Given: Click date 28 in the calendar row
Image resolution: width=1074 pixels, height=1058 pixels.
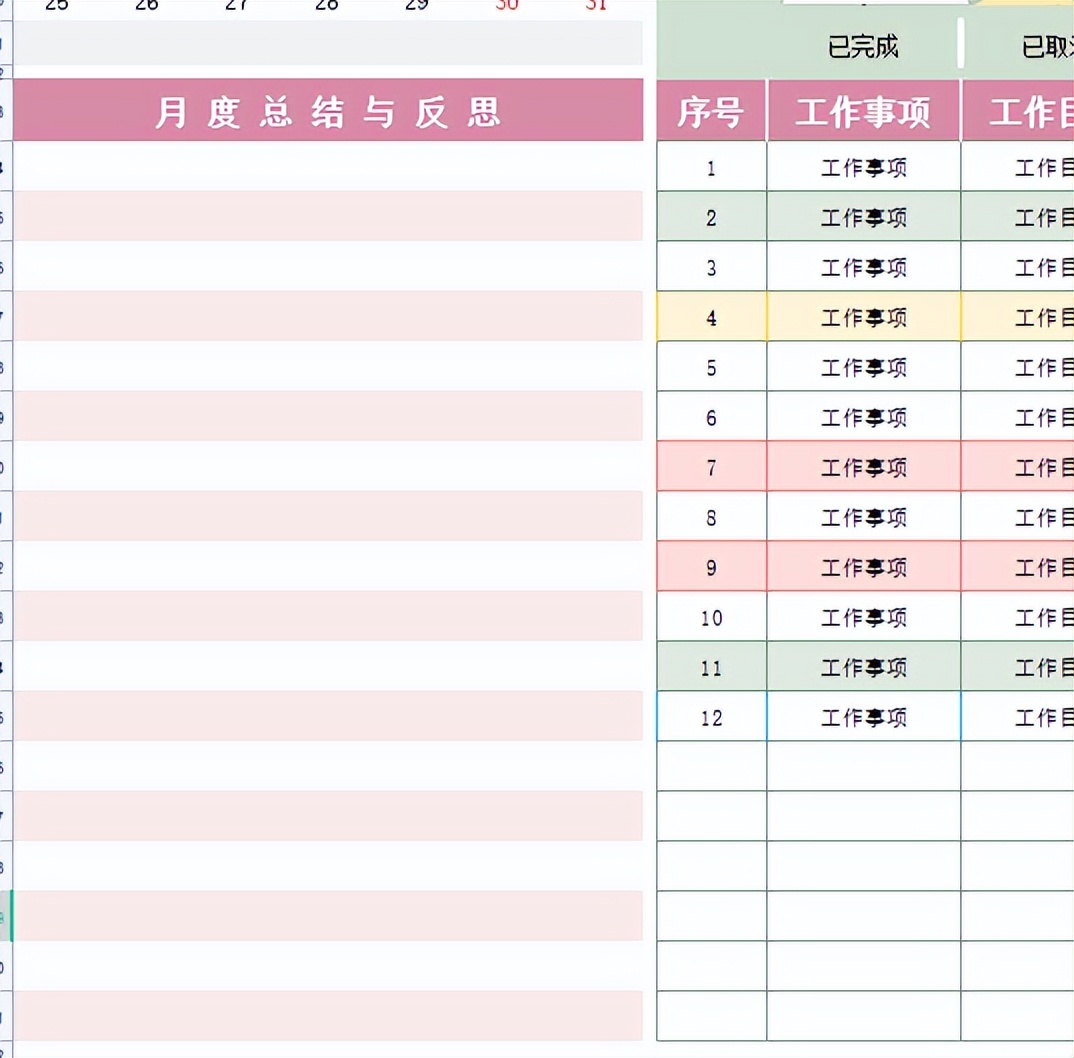Looking at the screenshot, I should tap(326, 6).
